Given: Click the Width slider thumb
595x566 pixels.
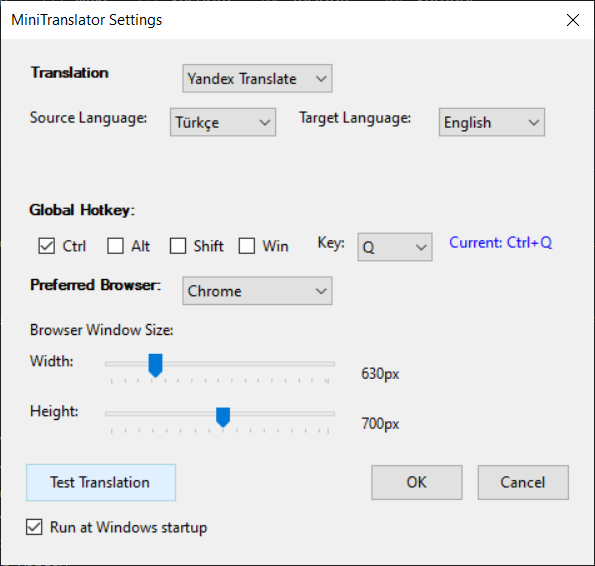Looking at the screenshot, I should click(155, 365).
